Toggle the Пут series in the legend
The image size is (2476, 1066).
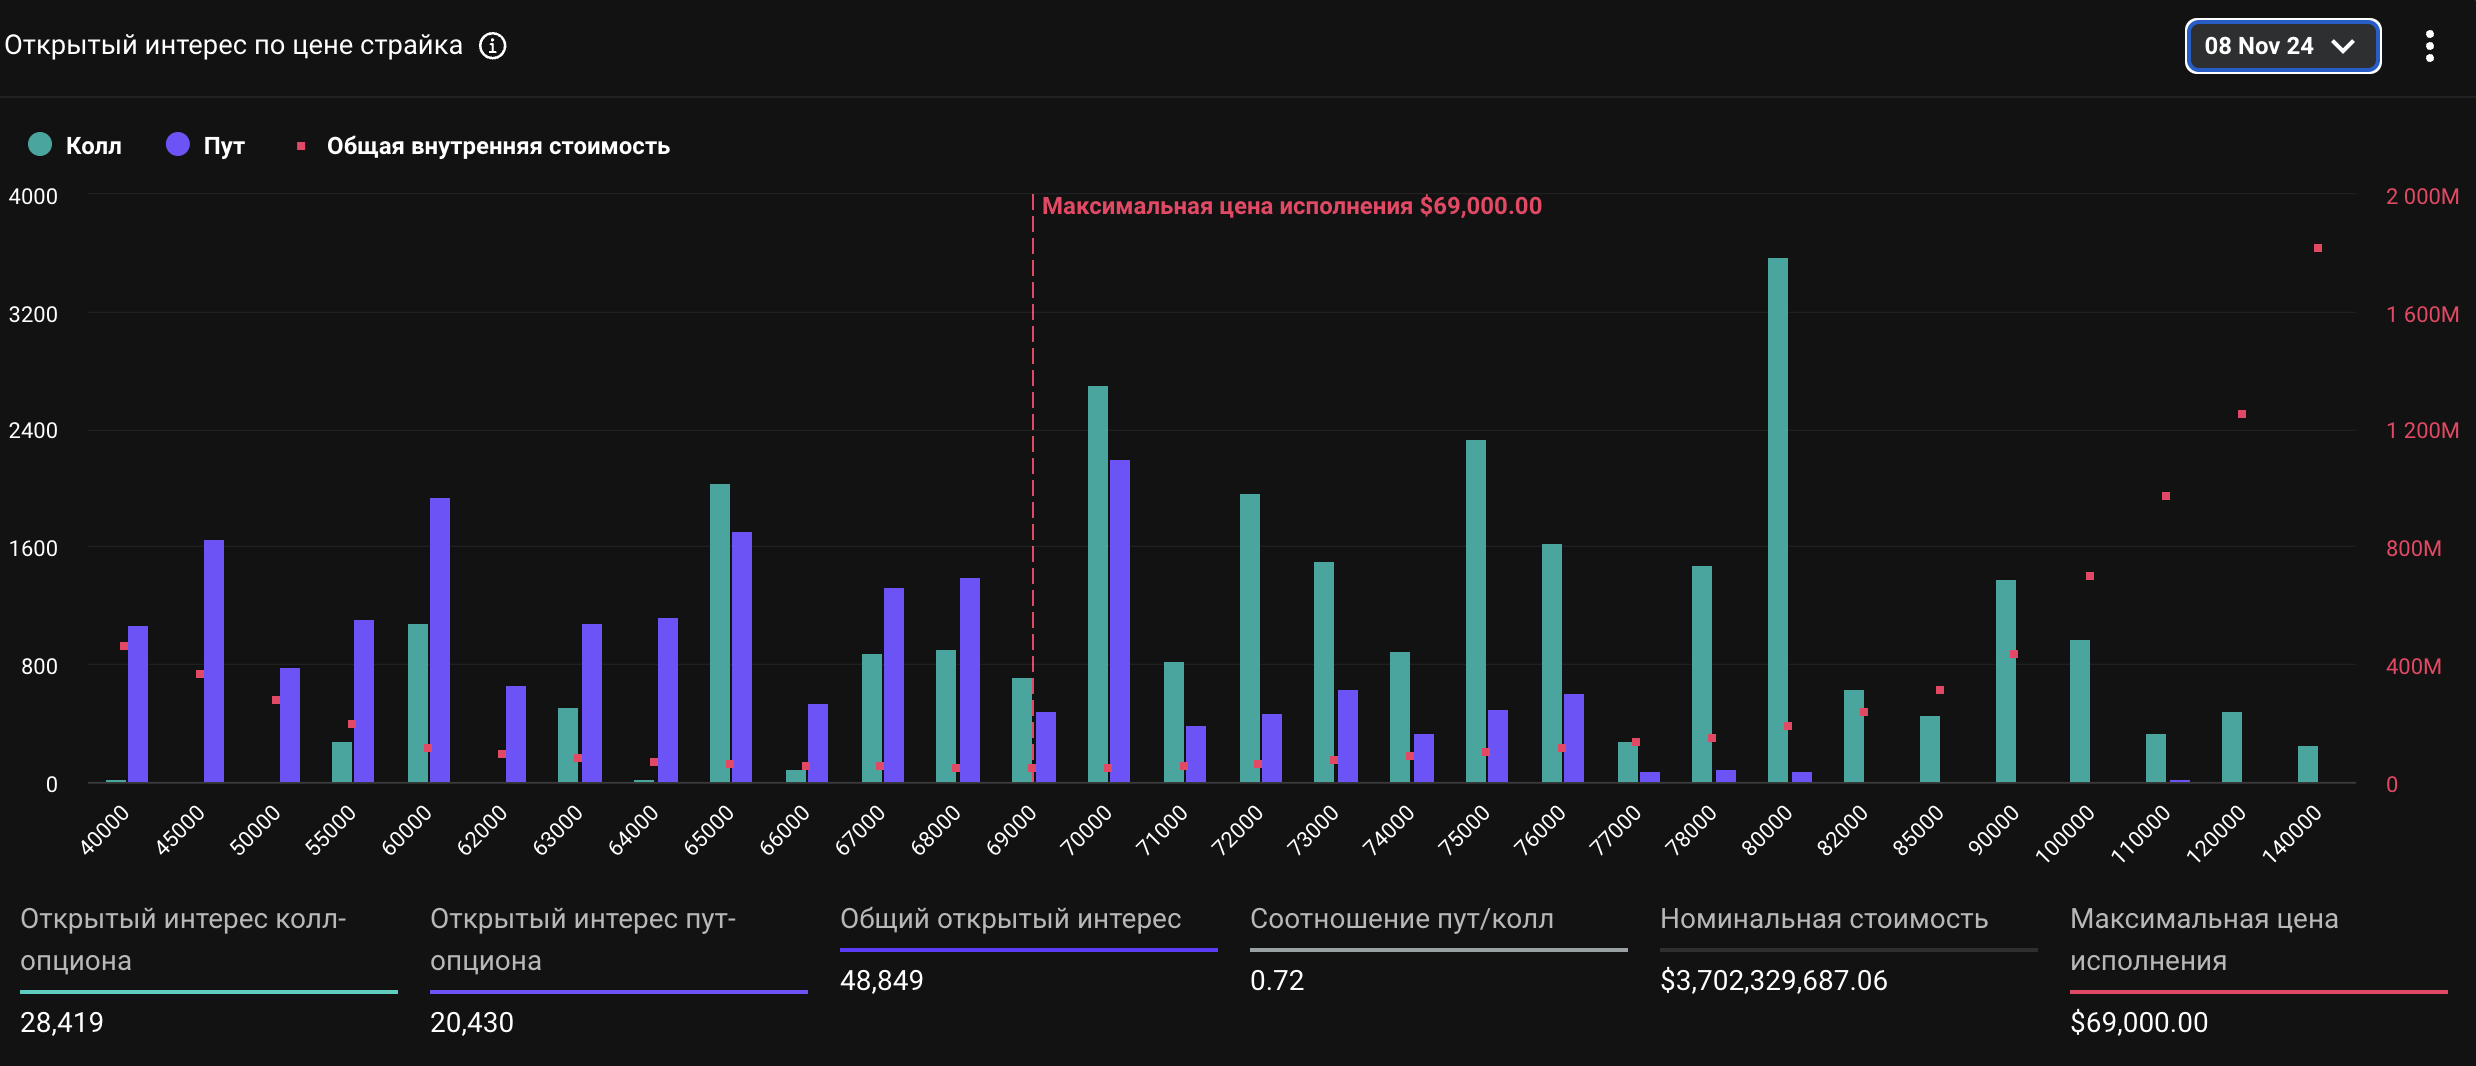(205, 146)
